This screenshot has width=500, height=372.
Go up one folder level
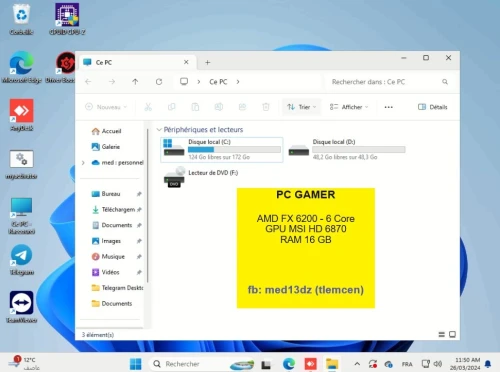coord(135,82)
